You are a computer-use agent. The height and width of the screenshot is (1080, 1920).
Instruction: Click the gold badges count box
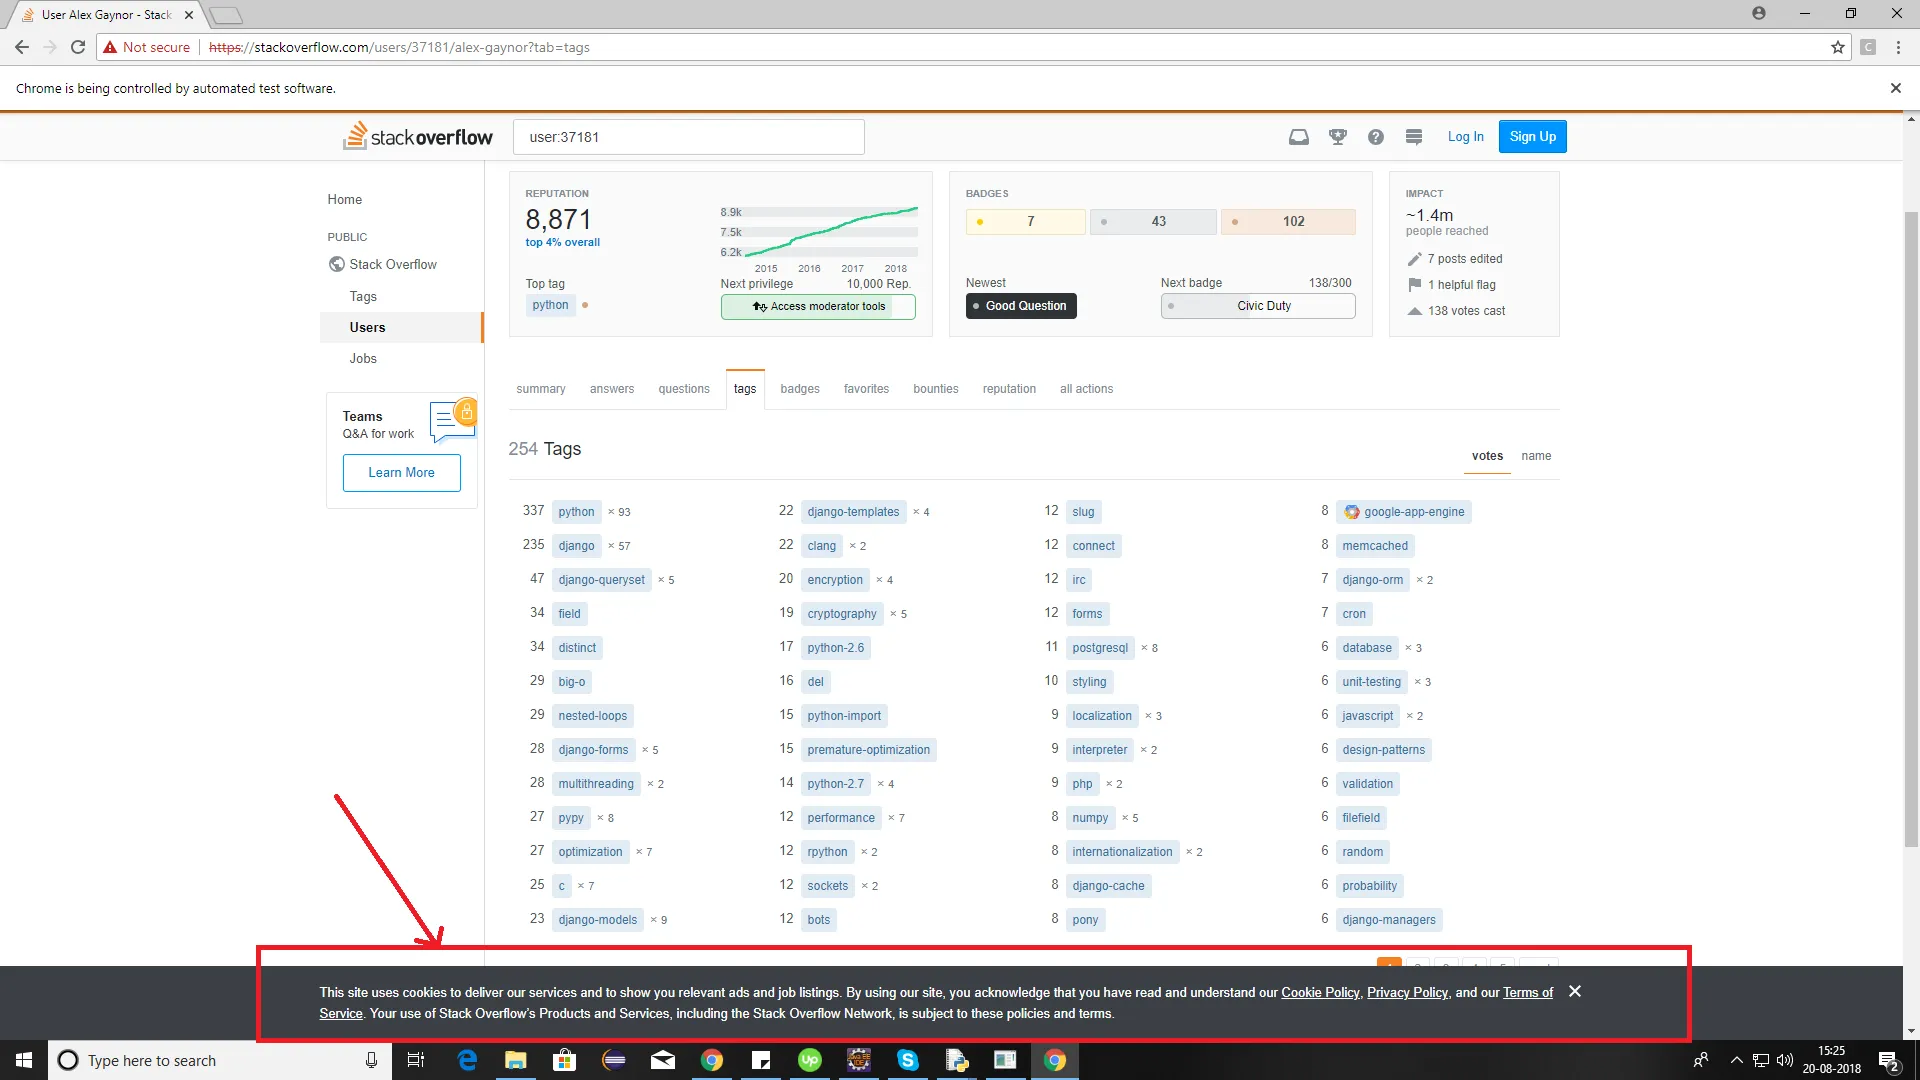click(1025, 221)
